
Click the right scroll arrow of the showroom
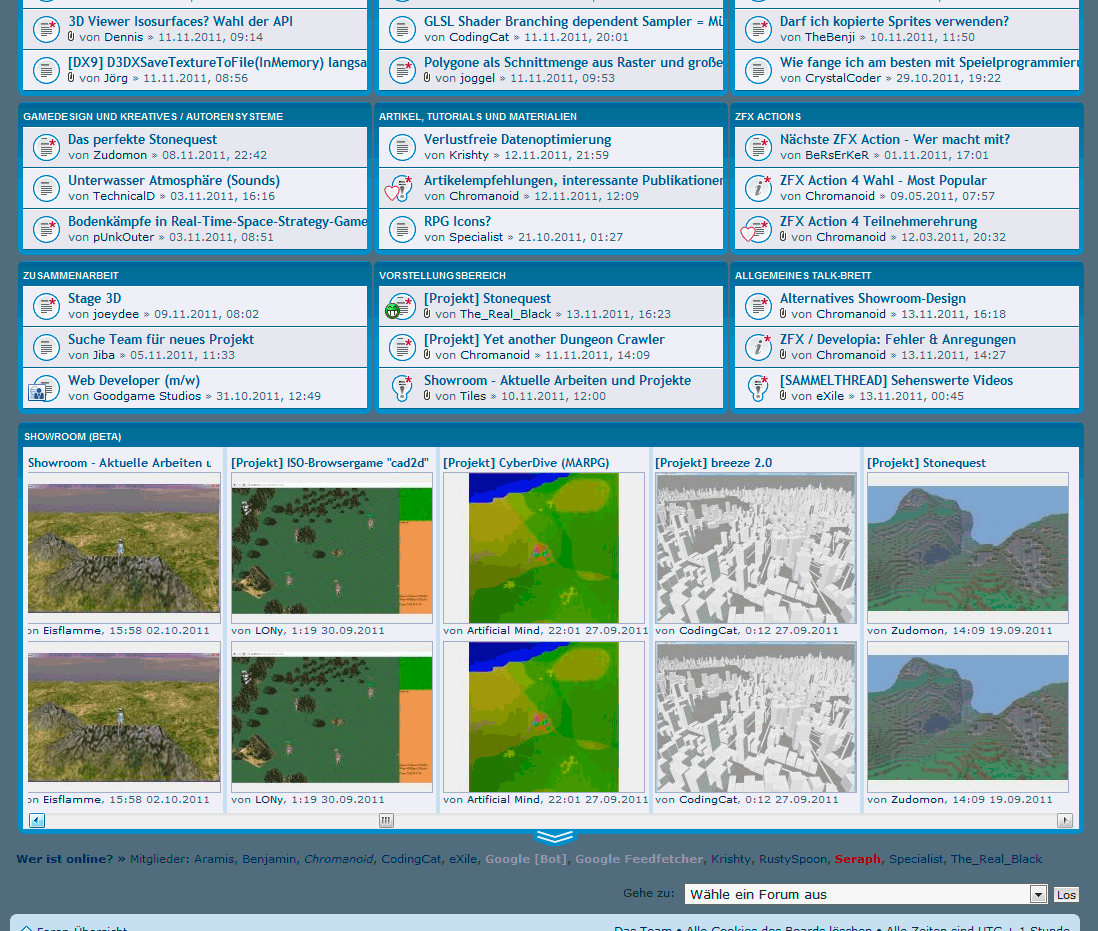pos(1066,821)
